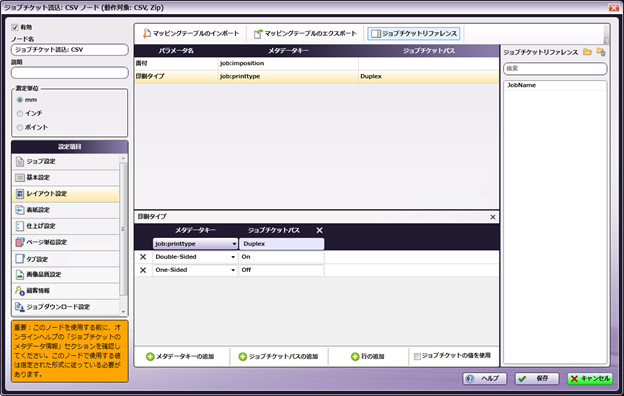Click the 検索 field in the reference panel
Screen dimensions: 624x396
tap(555, 68)
